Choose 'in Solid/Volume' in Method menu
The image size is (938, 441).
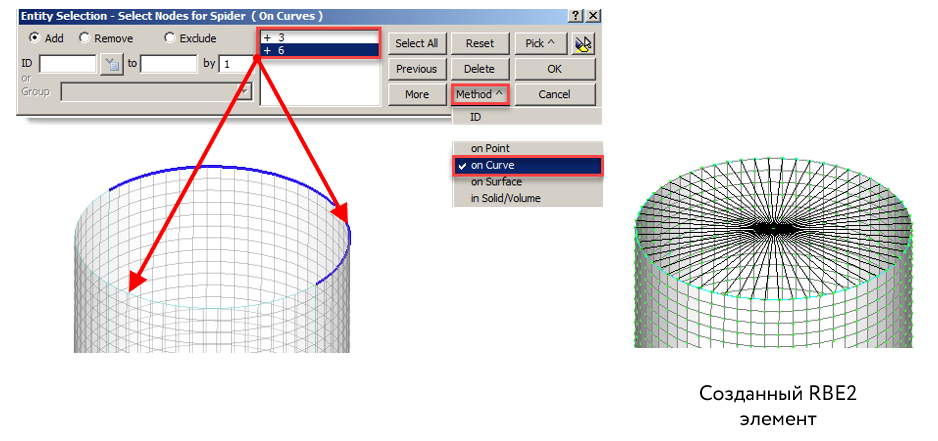[527, 198]
